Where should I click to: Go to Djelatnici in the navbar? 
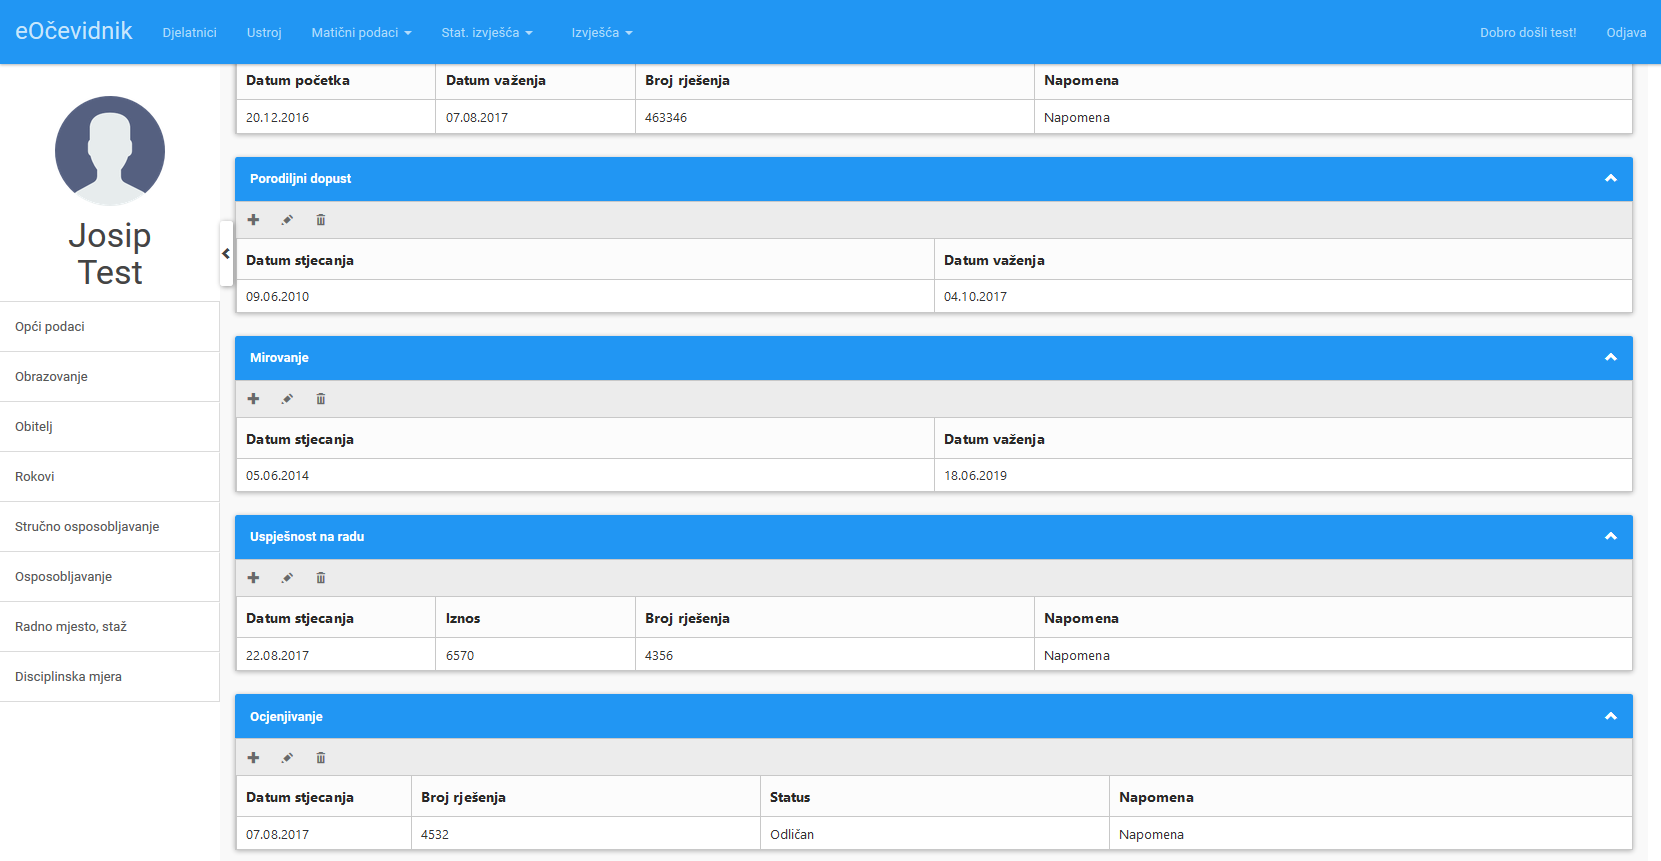[190, 33]
